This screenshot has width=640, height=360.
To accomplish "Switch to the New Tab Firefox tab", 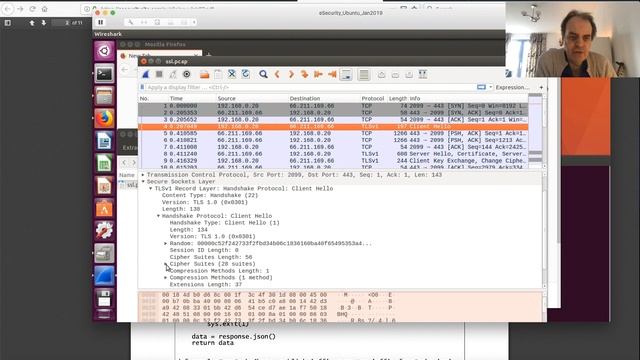I will point(159,56).
